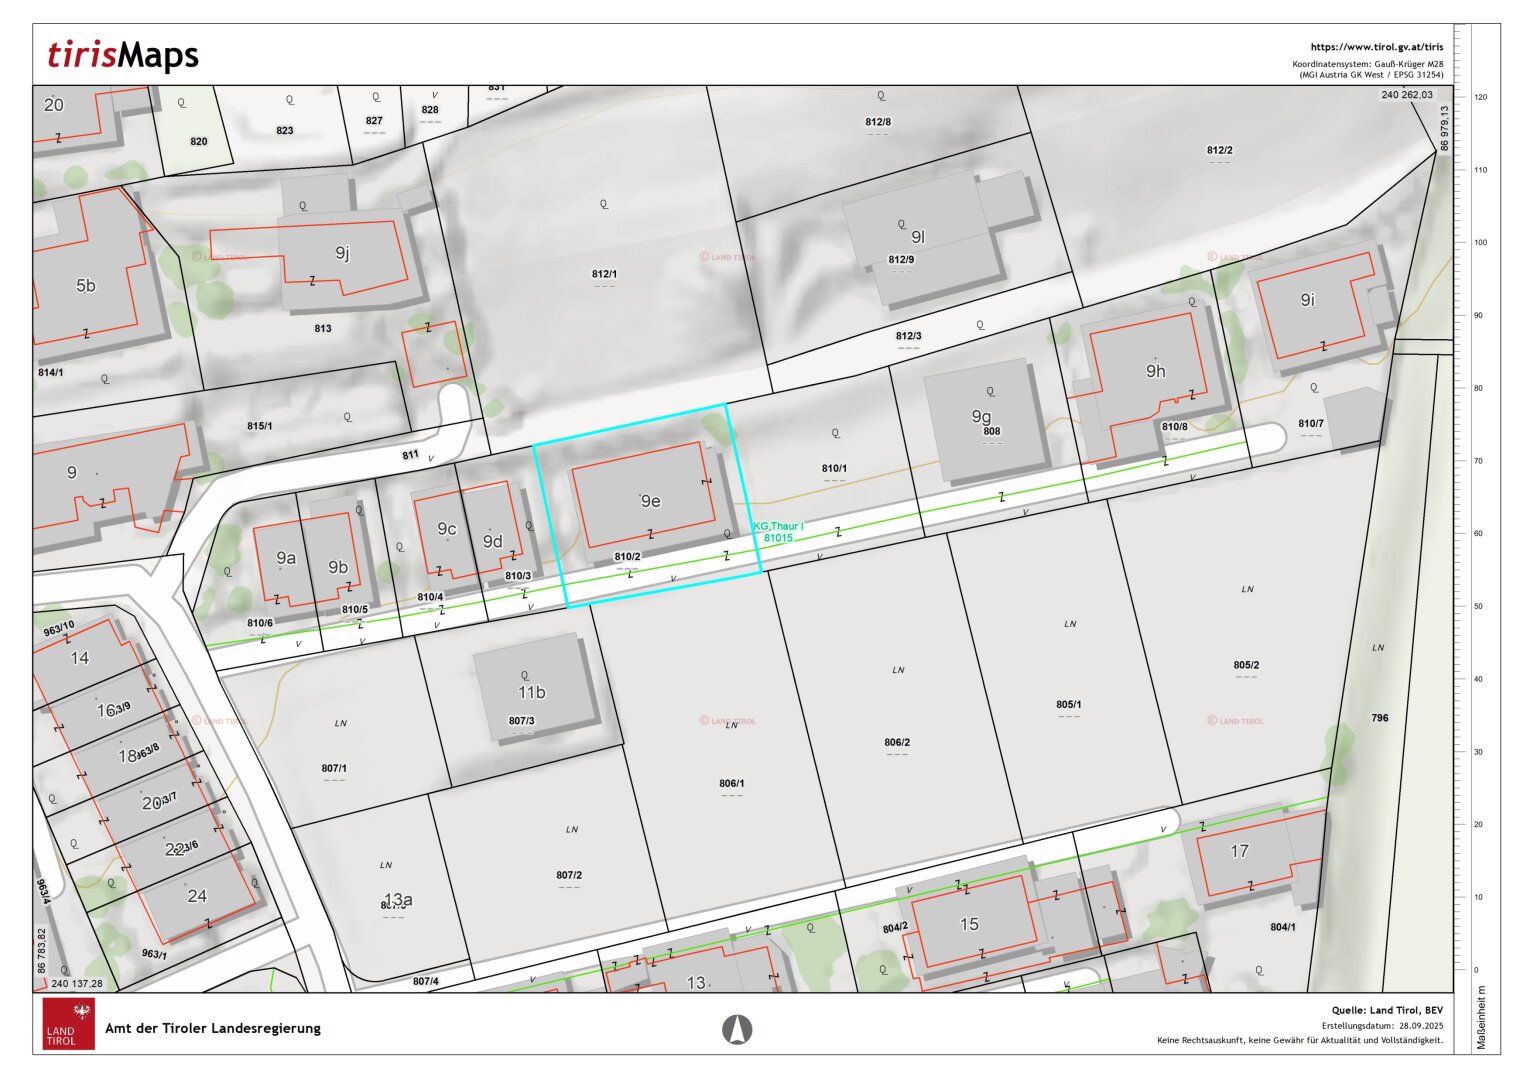Click the red Land Tirol eagle logo

point(69,1022)
